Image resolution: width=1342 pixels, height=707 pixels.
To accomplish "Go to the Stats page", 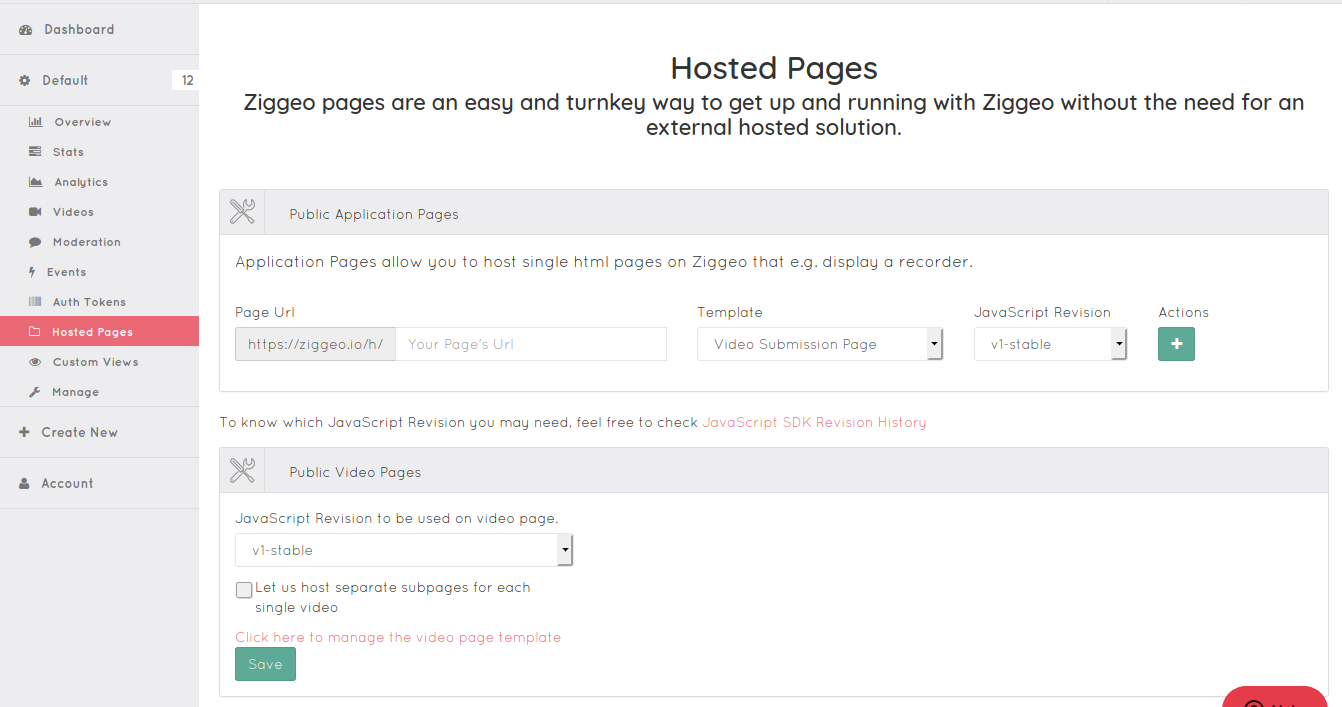I will 99,152.
